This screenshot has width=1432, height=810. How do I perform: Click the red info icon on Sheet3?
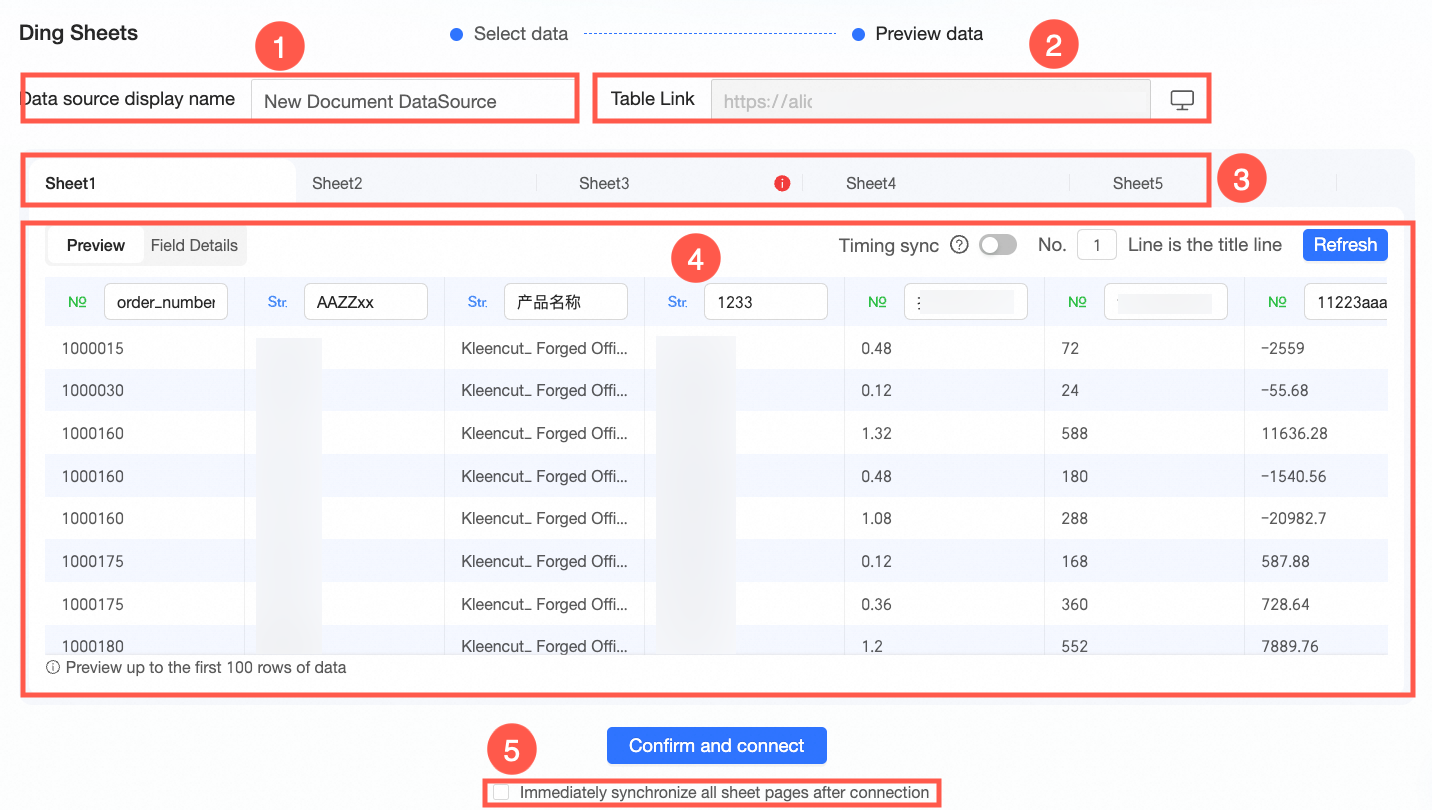click(782, 183)
